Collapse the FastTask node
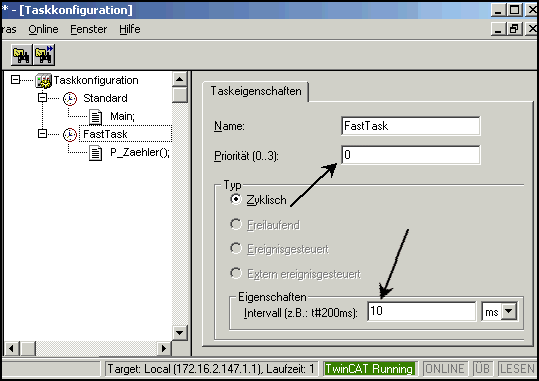 42,133
